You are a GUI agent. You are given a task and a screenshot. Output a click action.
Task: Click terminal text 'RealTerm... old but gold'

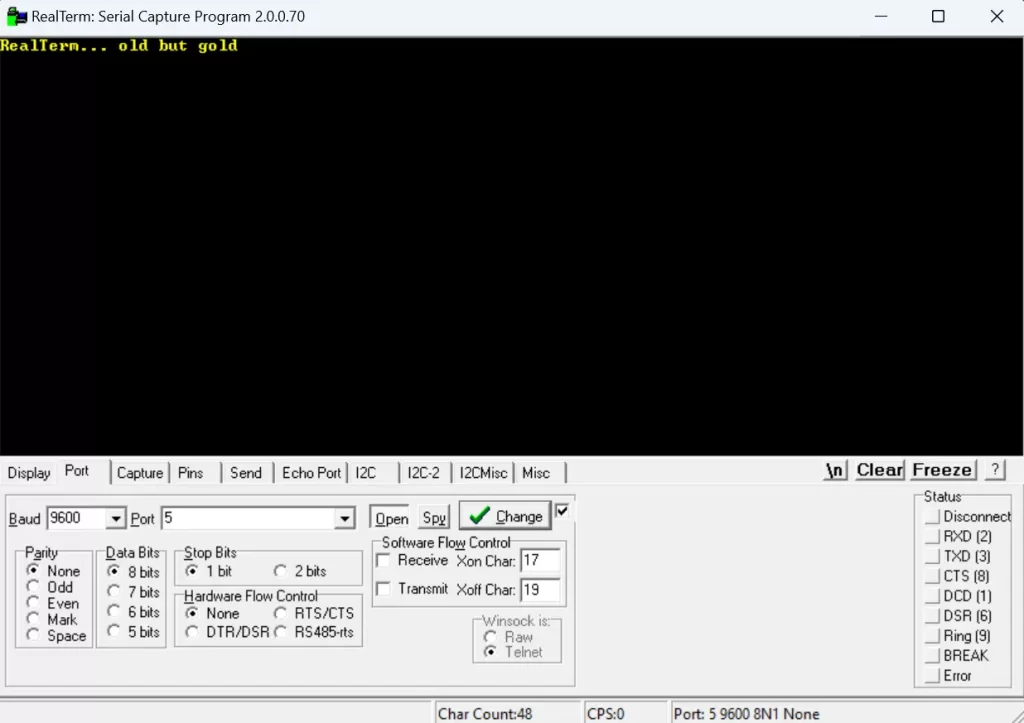[119, 46]
